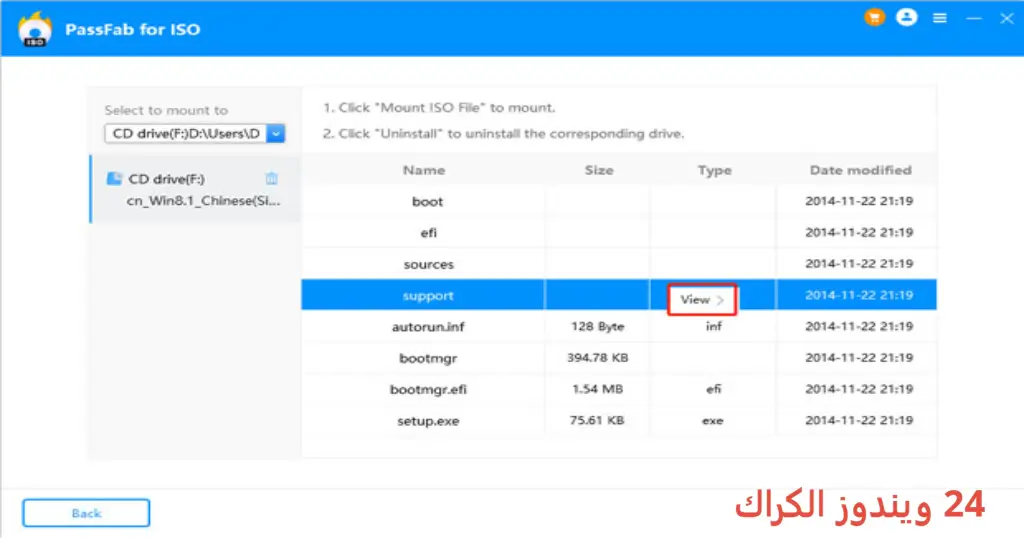The image size is (1024, 538).
Task: Click the Name column header
Action: [x=424, y=170]
